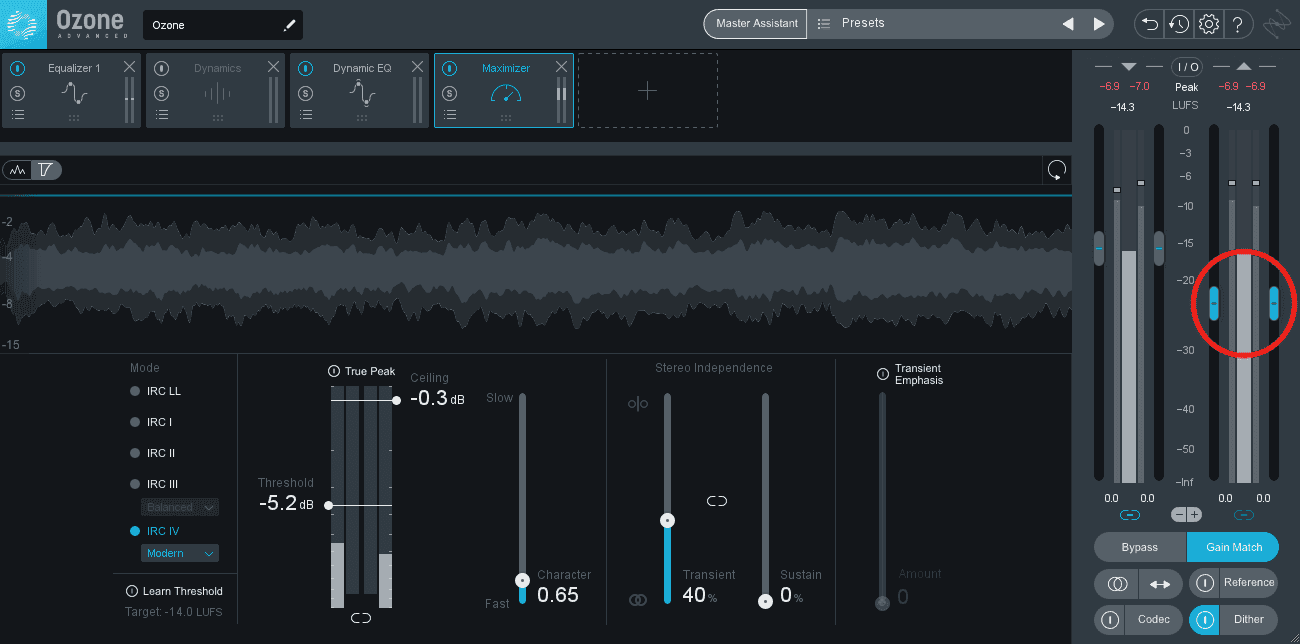
Task: Click the pencil icon to rename preset
Action: pos(290,25)
